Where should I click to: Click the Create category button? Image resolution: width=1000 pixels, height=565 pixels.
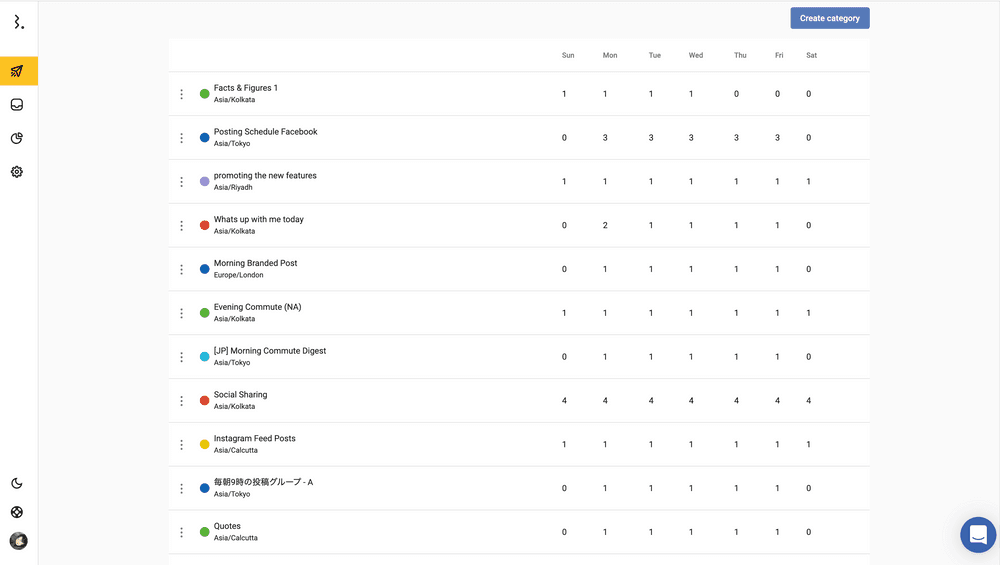pyautogui.click(x=829, y=18)
